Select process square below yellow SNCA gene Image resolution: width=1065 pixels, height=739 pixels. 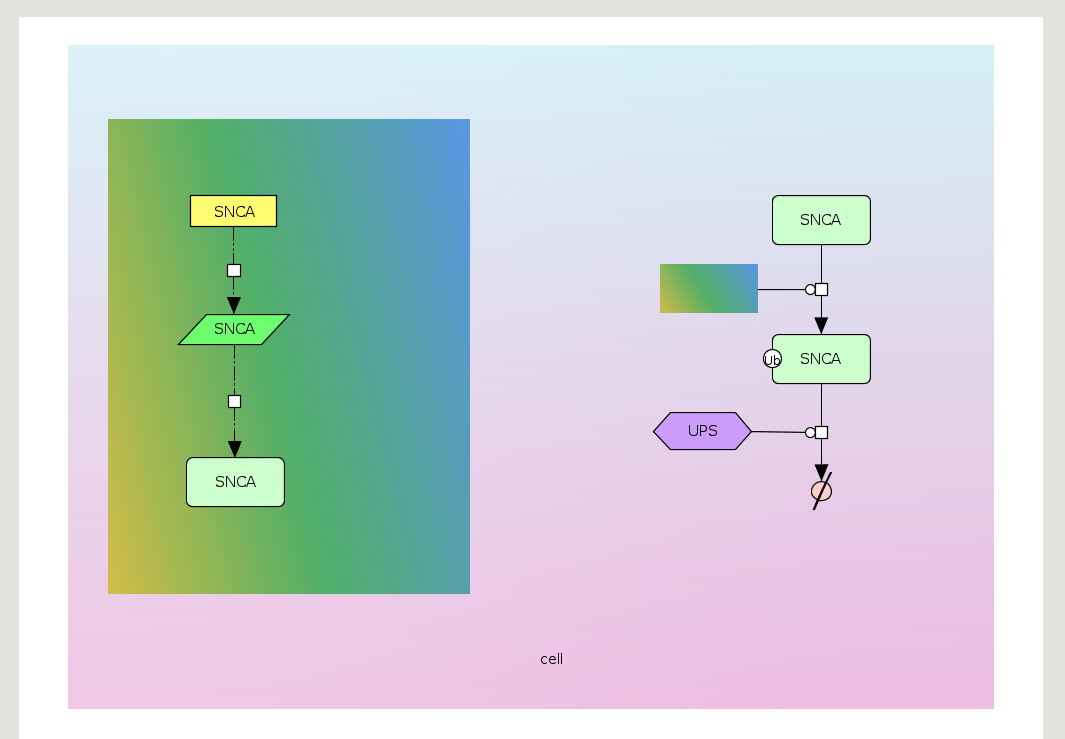(234, 270)
